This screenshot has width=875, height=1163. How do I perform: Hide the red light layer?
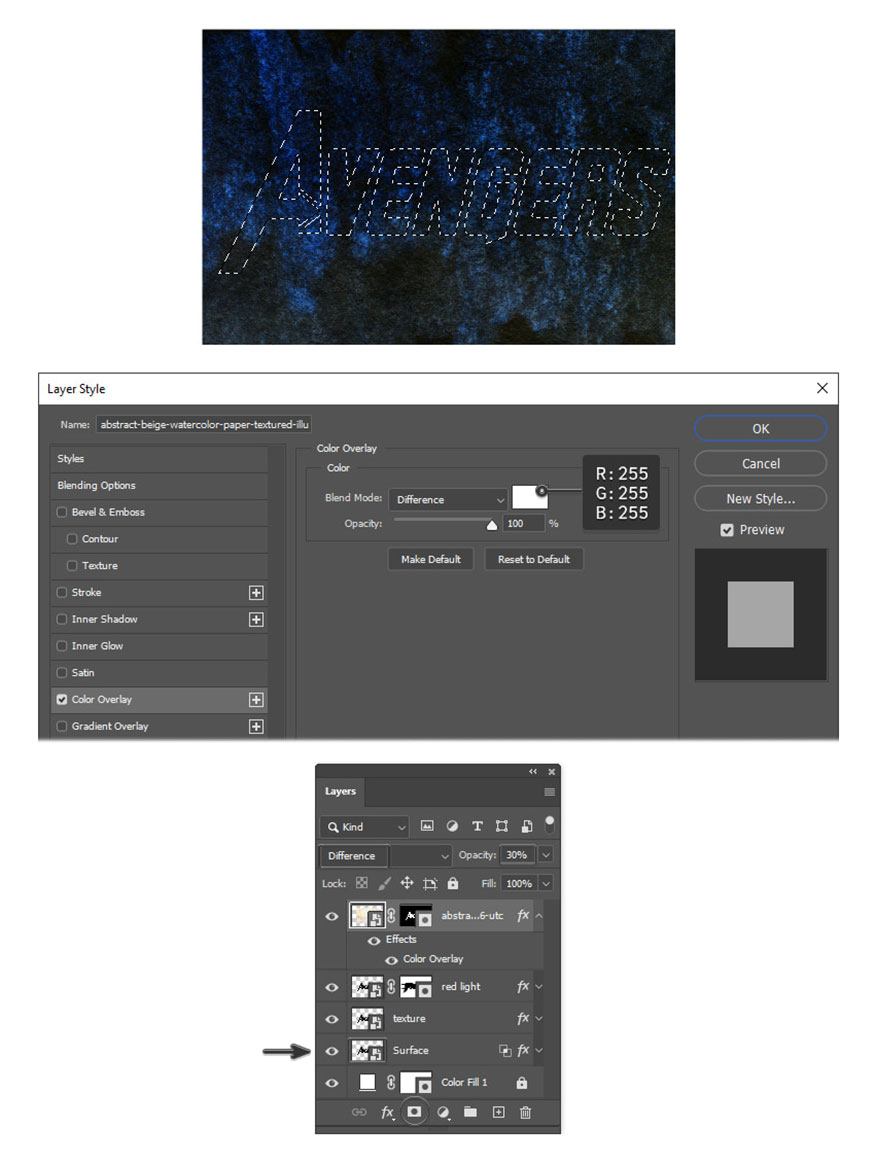tap(331, 987)
